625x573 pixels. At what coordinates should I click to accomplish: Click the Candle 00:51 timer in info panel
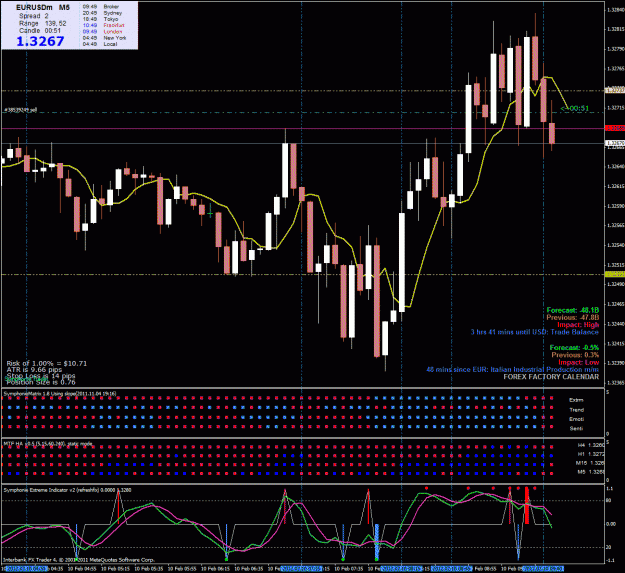tap(40, 31)
